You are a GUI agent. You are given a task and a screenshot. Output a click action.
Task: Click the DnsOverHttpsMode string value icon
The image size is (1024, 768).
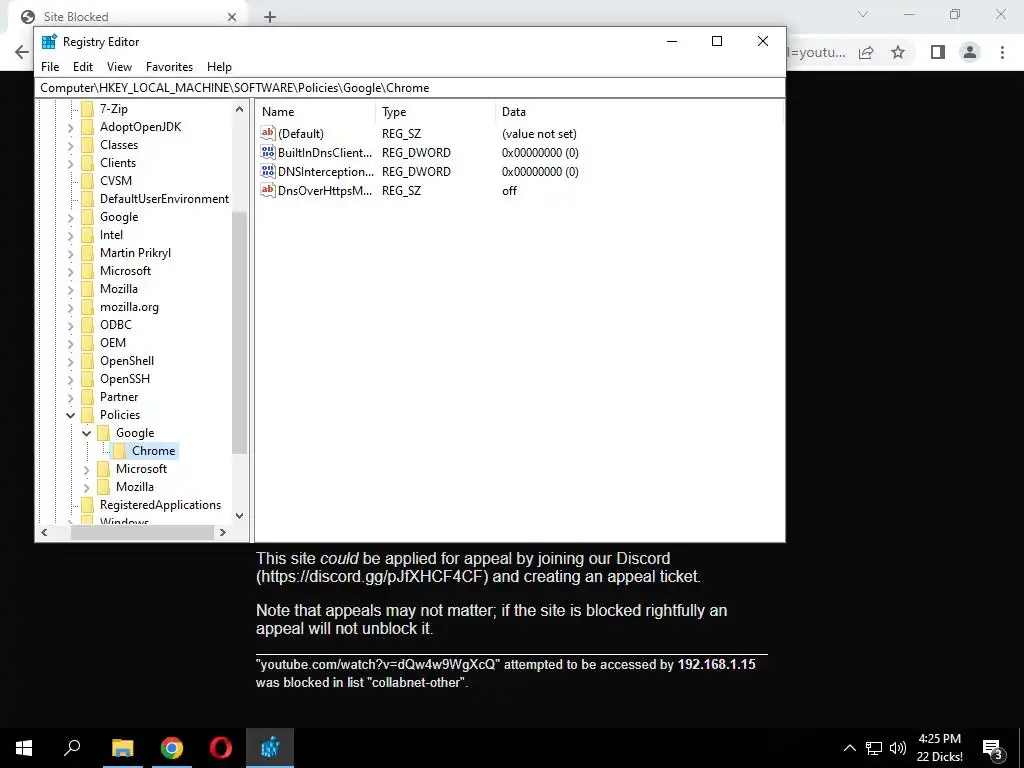tap(268, 190)
